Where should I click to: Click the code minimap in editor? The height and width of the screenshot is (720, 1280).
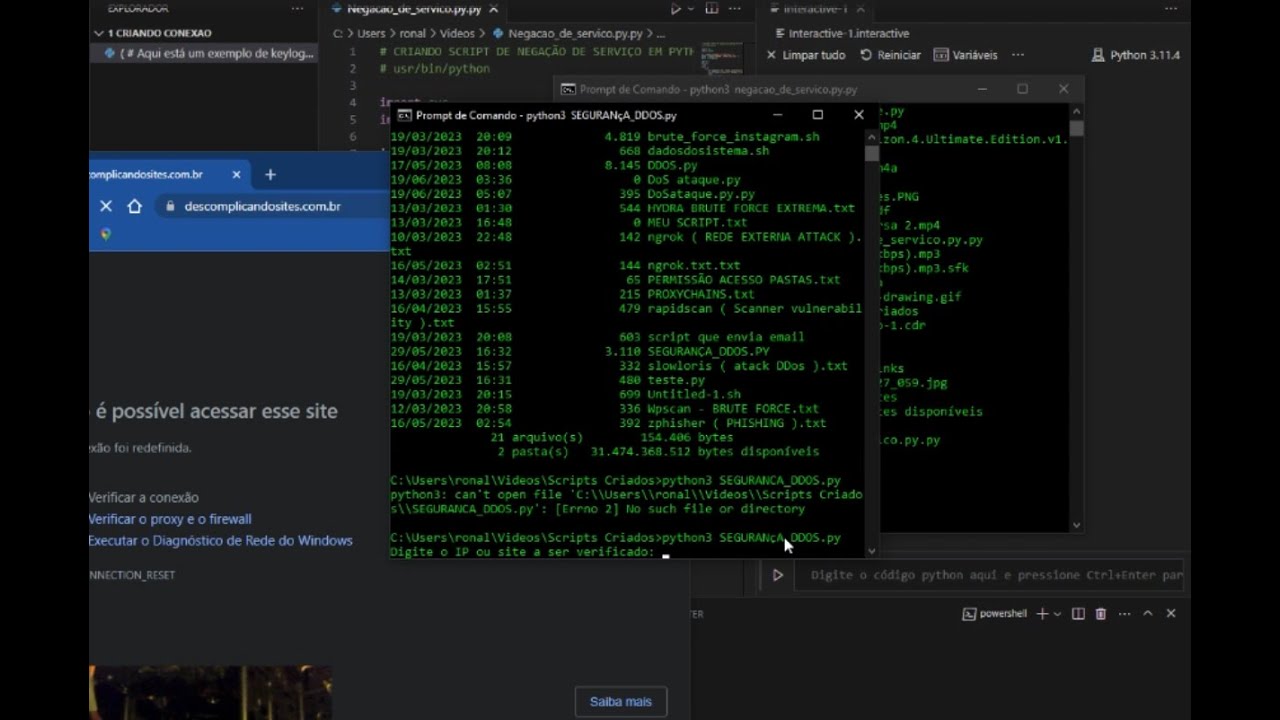(721, 60)
